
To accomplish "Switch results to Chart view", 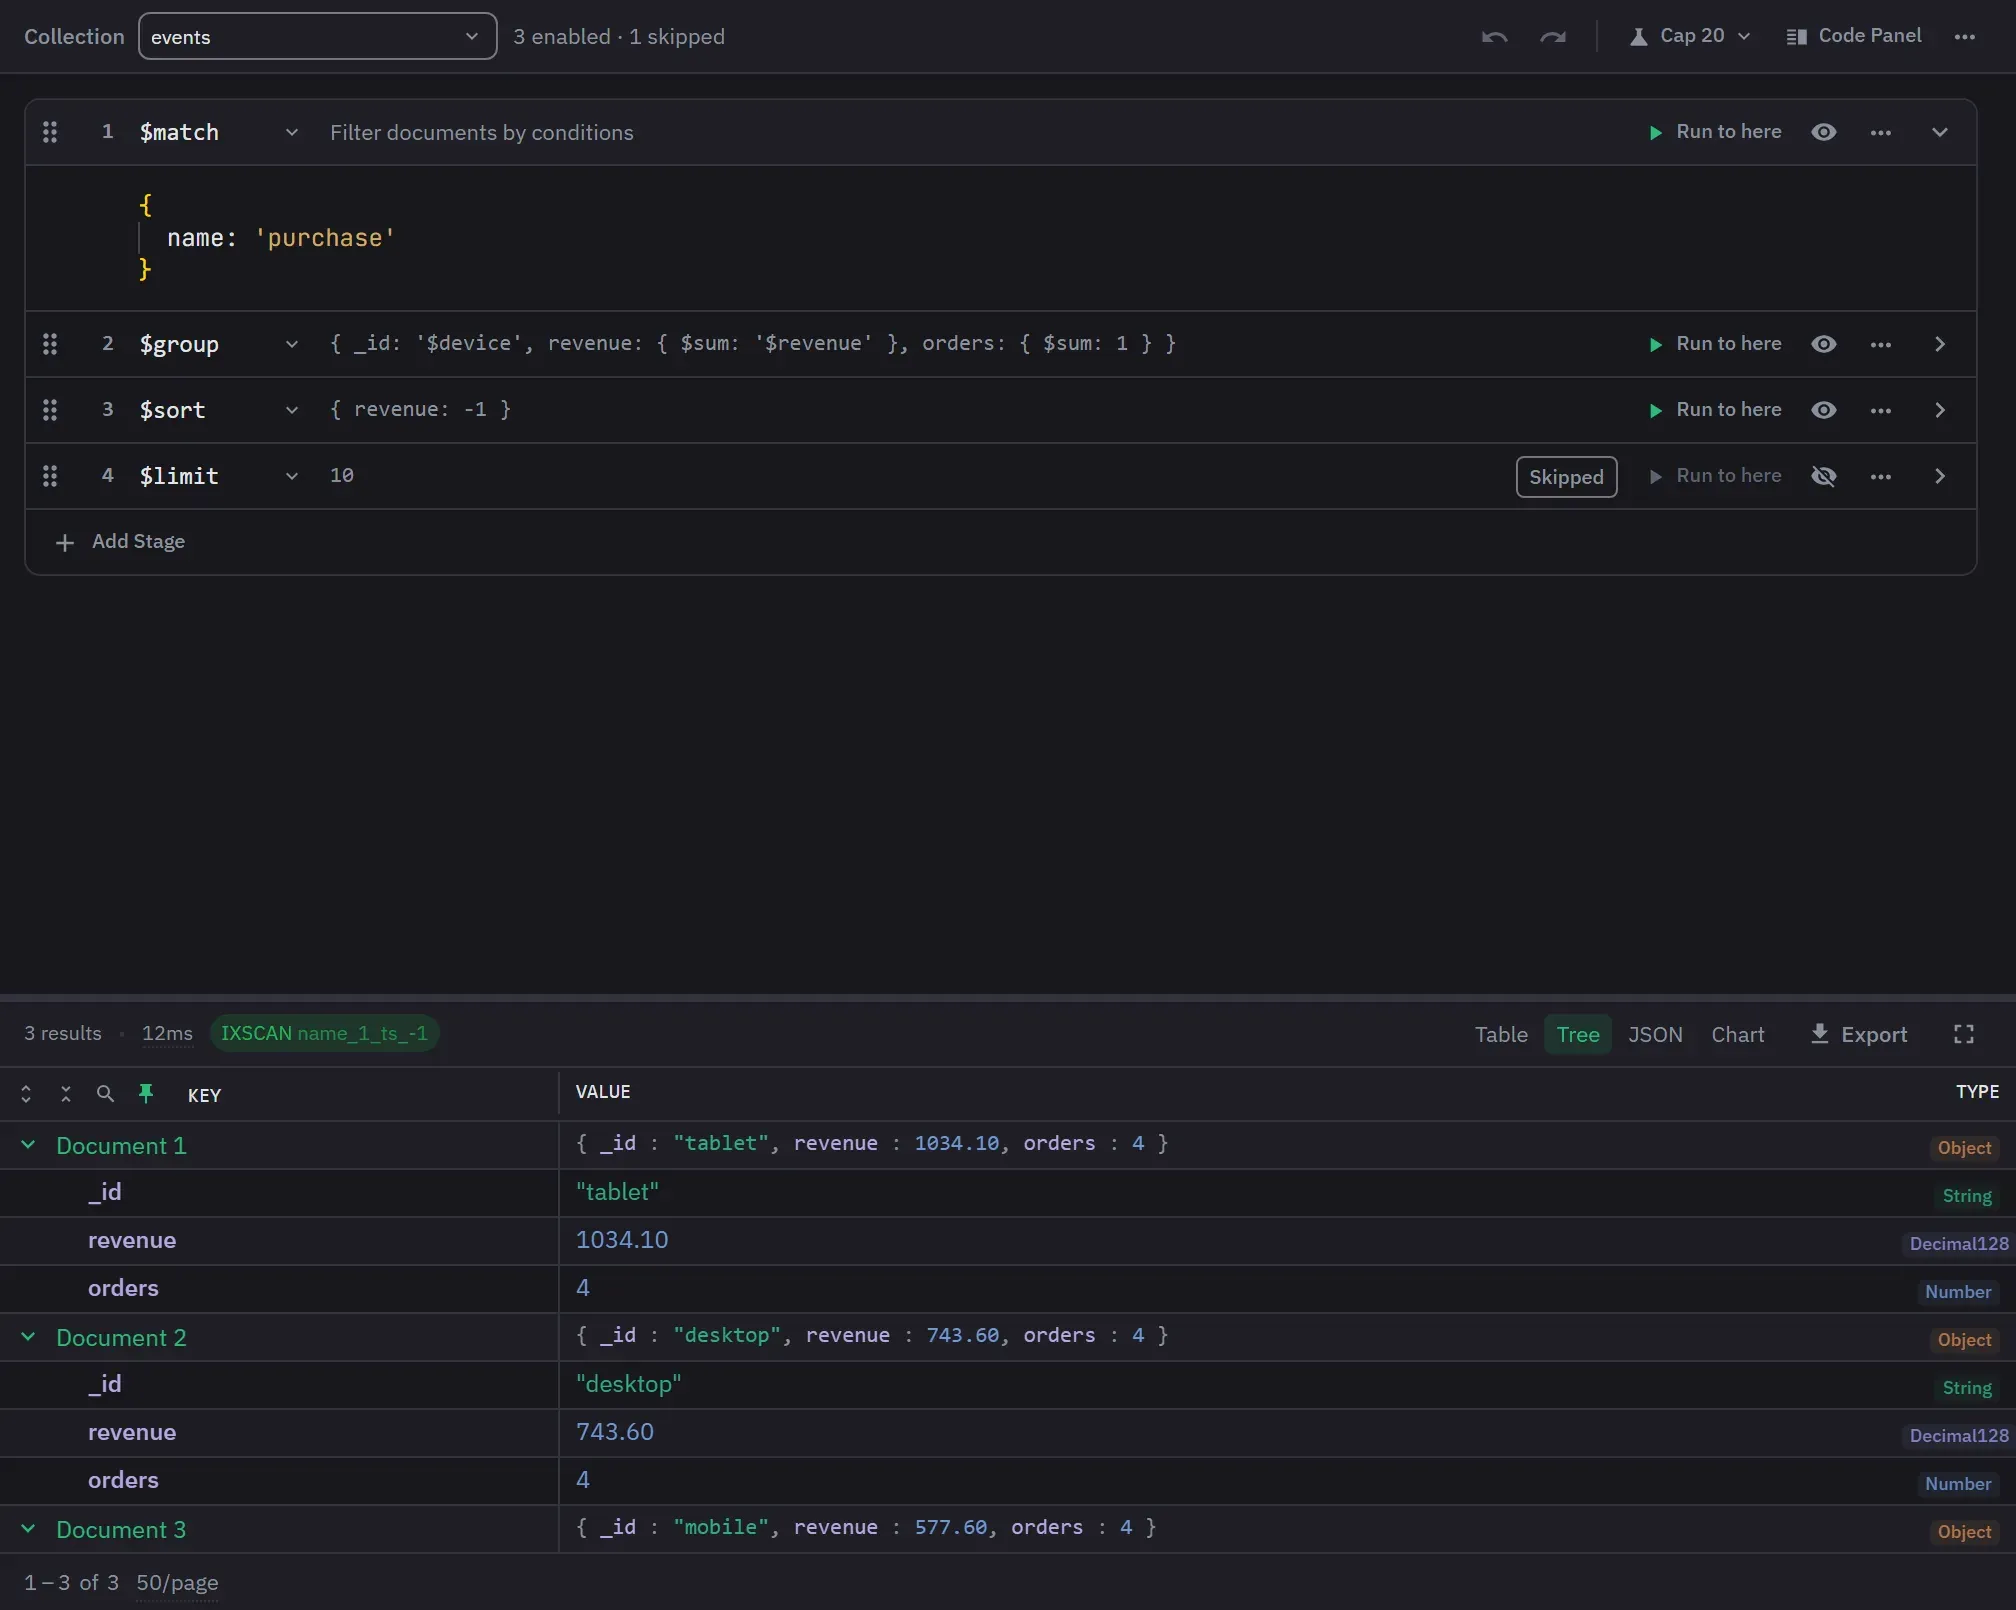I will [1737, 1034].
